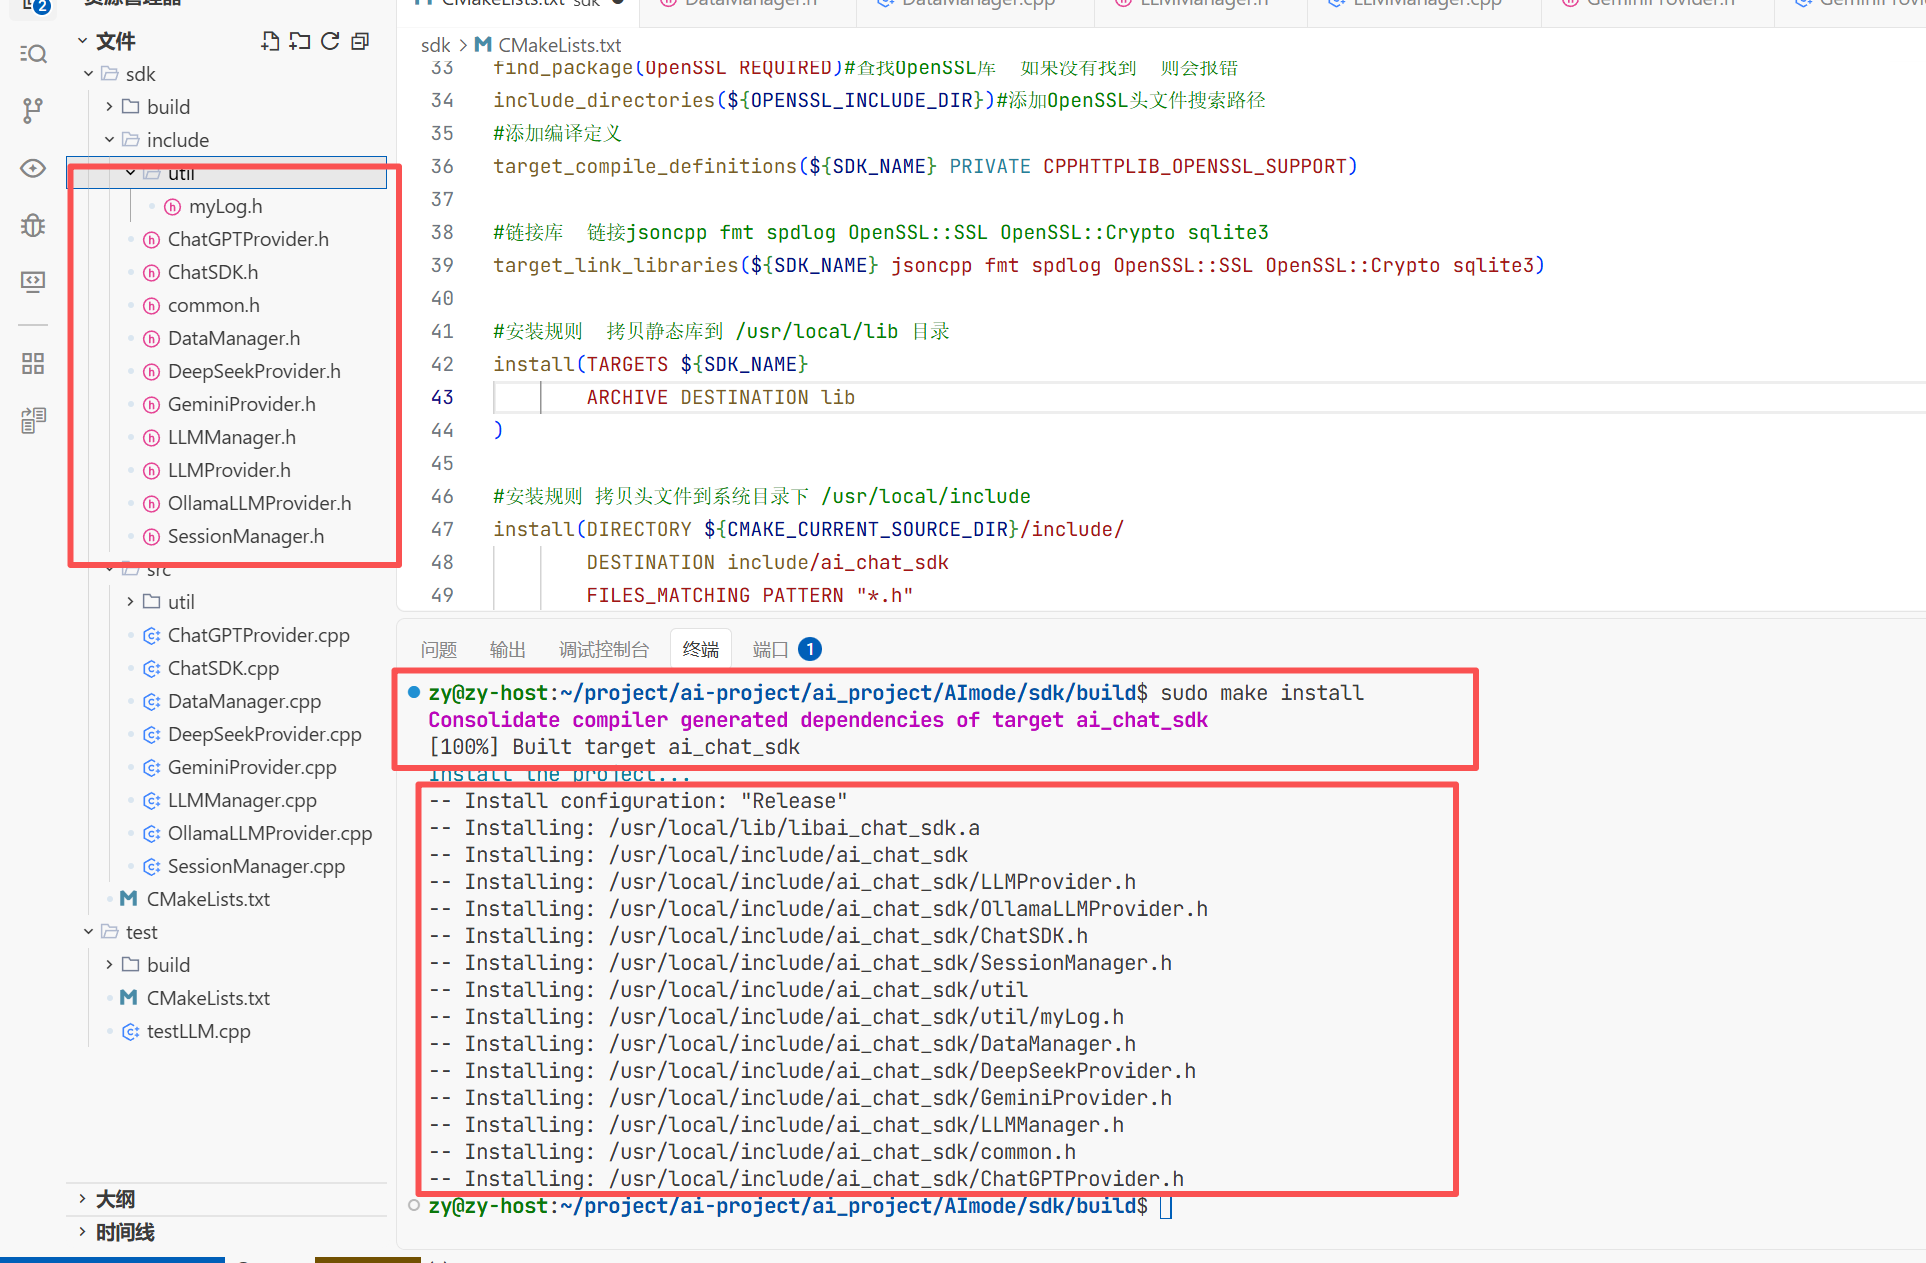The height and width of the screenshot is (1263, 1926).
Task: Collapse all folders in explorer
Action: point(360,41)
